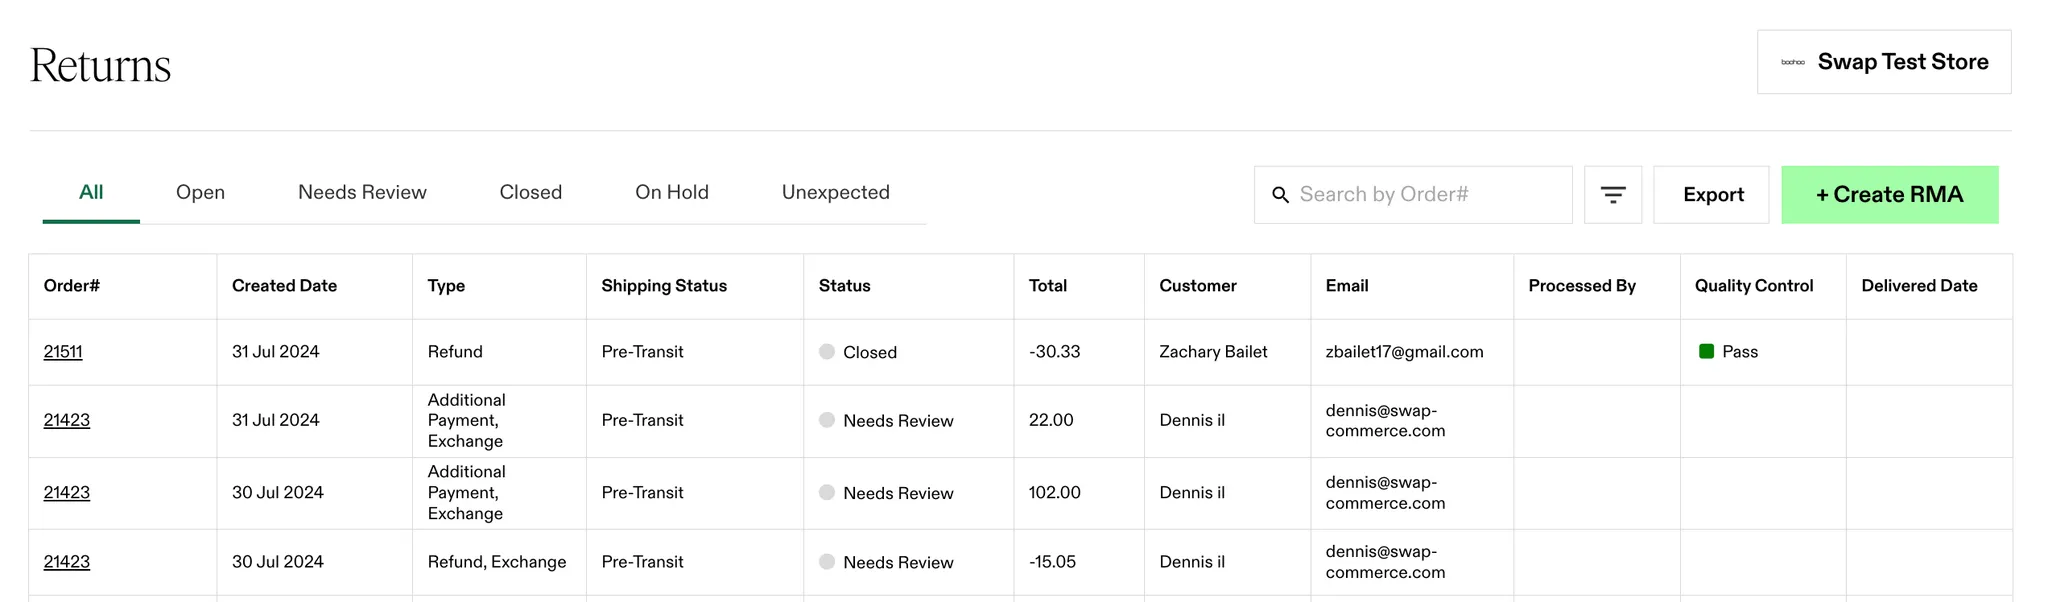Show the Closed returns tab
Screen dimensions: 2048x602
pos(531,192)
